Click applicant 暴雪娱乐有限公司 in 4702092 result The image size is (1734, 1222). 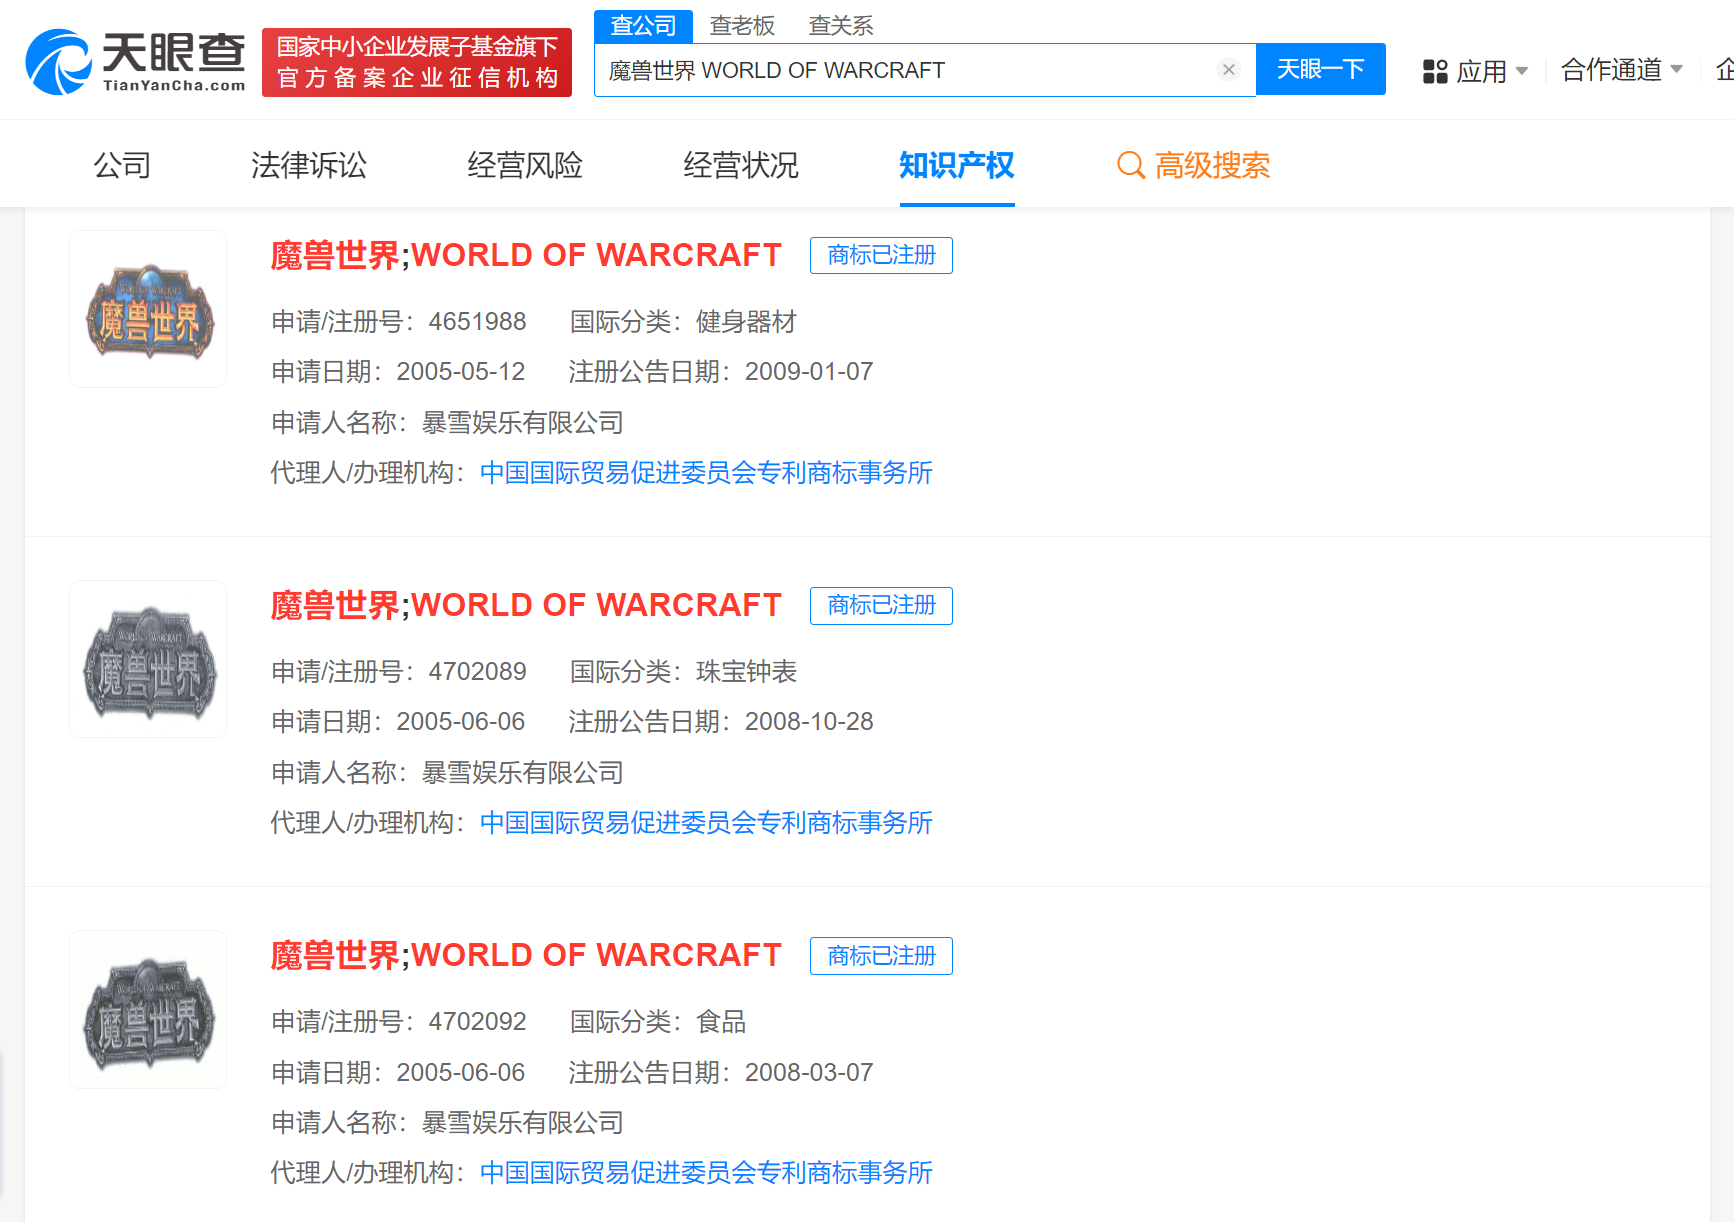pos(522,1123)
